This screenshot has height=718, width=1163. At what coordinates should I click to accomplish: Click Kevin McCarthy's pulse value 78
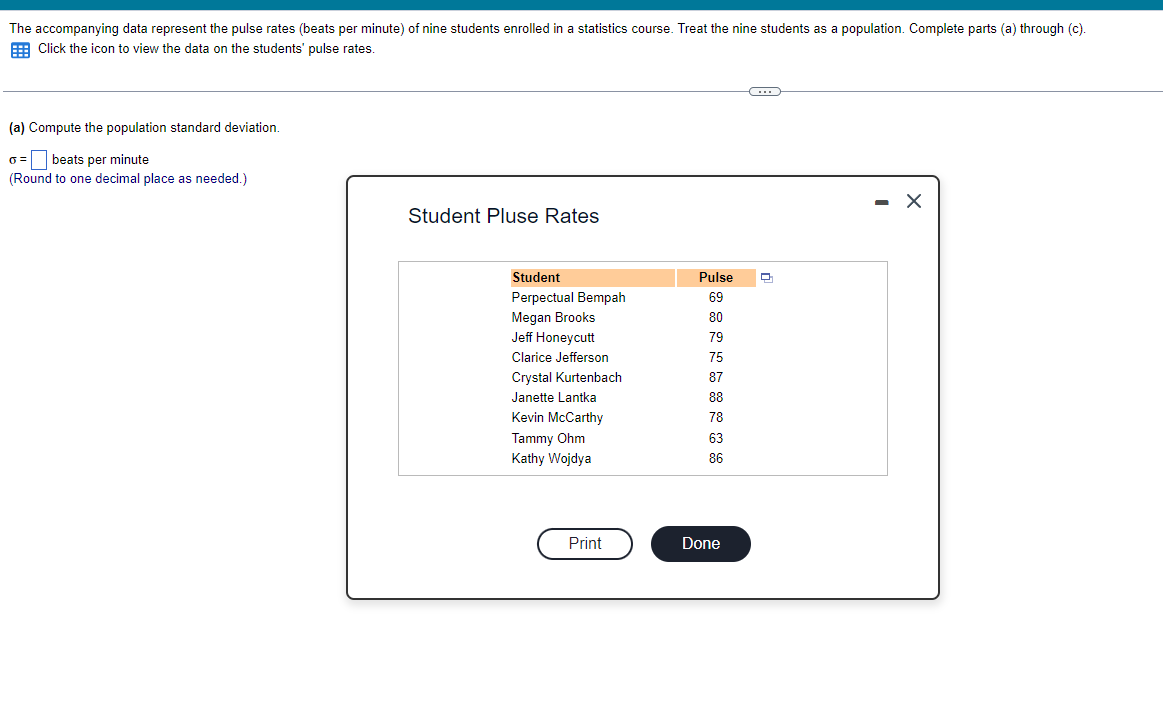tap(716, 417)
